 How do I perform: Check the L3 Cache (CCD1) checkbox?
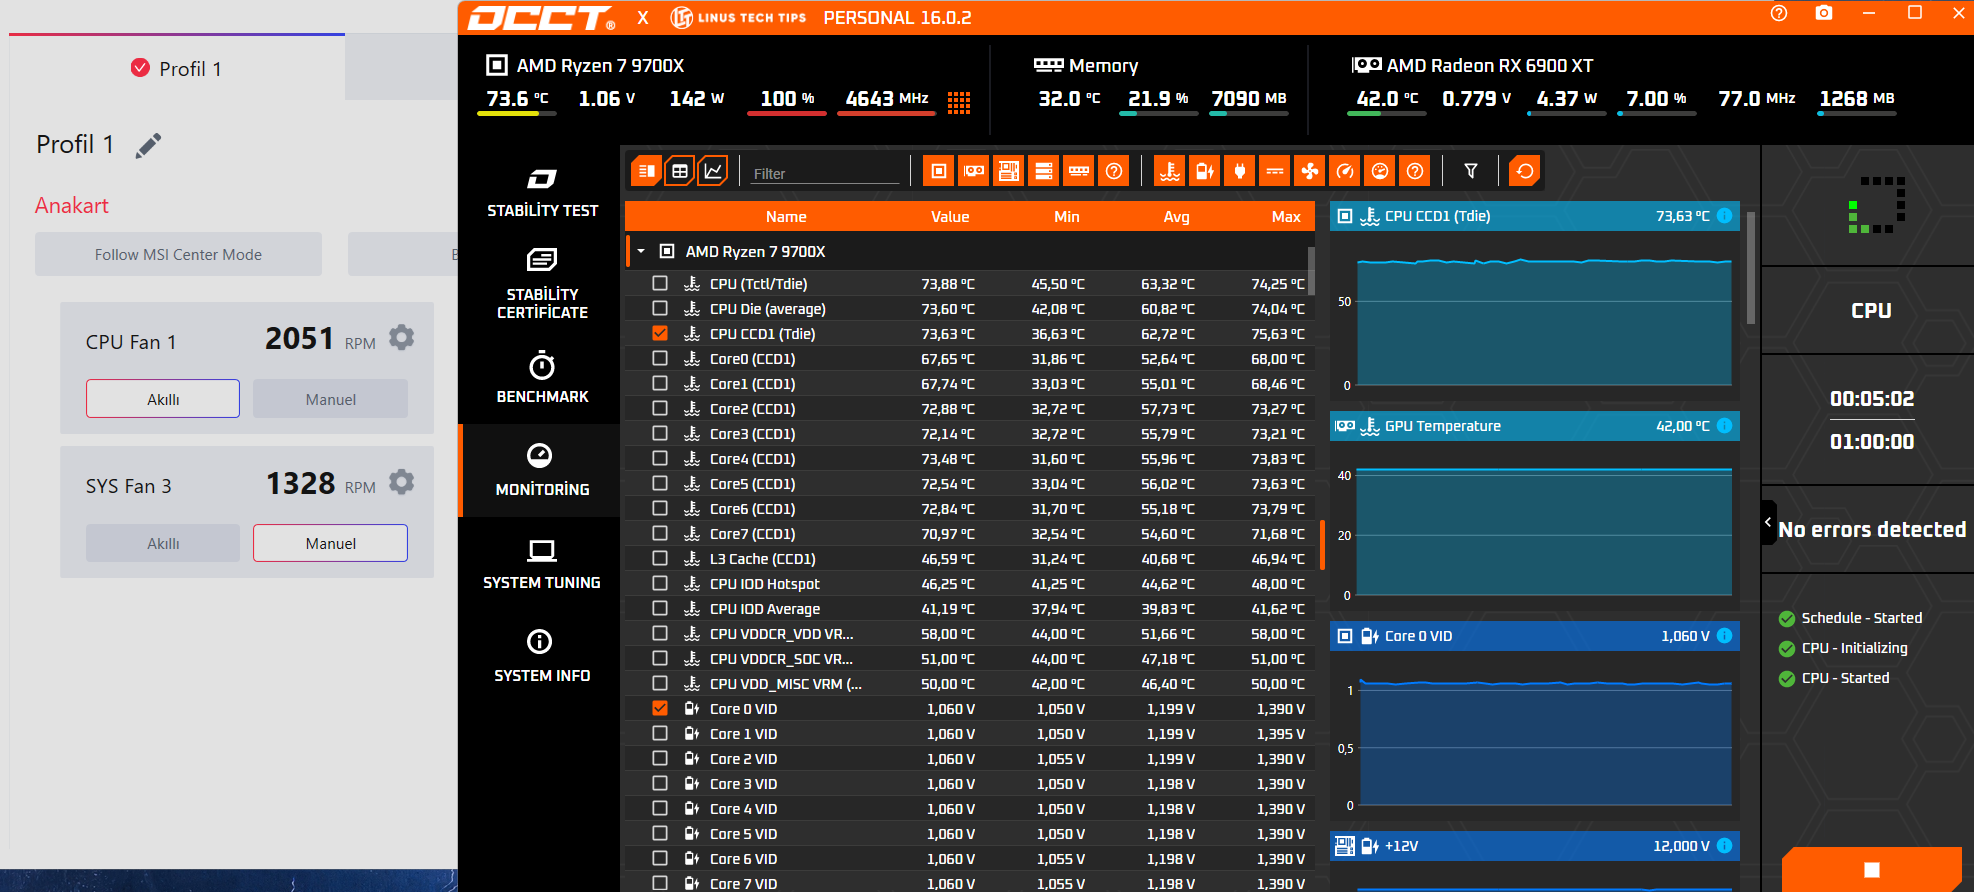[660, 558]
